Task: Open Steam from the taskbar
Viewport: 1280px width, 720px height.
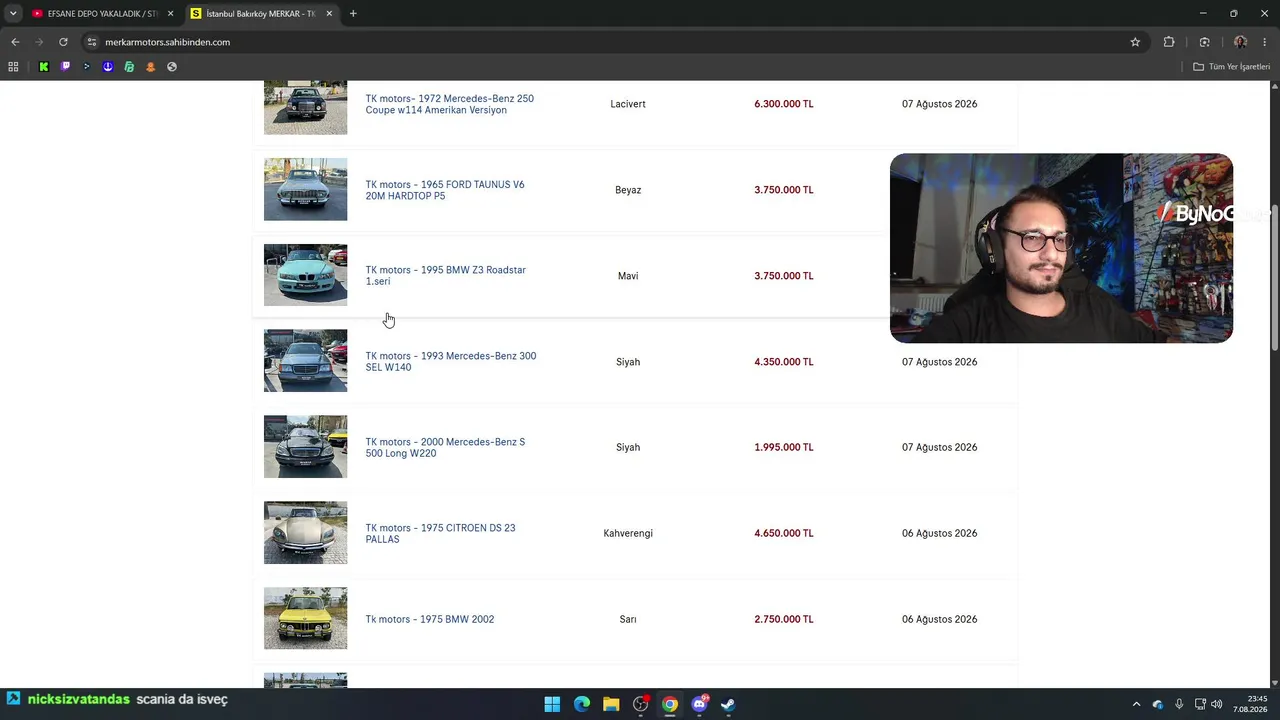Action: (729, 704)
